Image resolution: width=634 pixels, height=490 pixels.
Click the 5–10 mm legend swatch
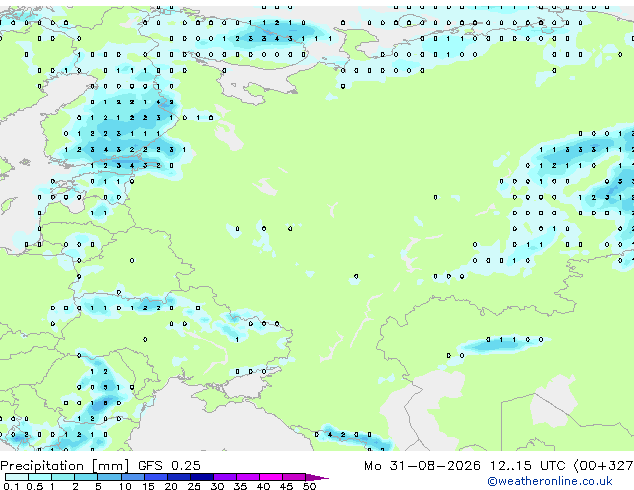coord(109,477)
